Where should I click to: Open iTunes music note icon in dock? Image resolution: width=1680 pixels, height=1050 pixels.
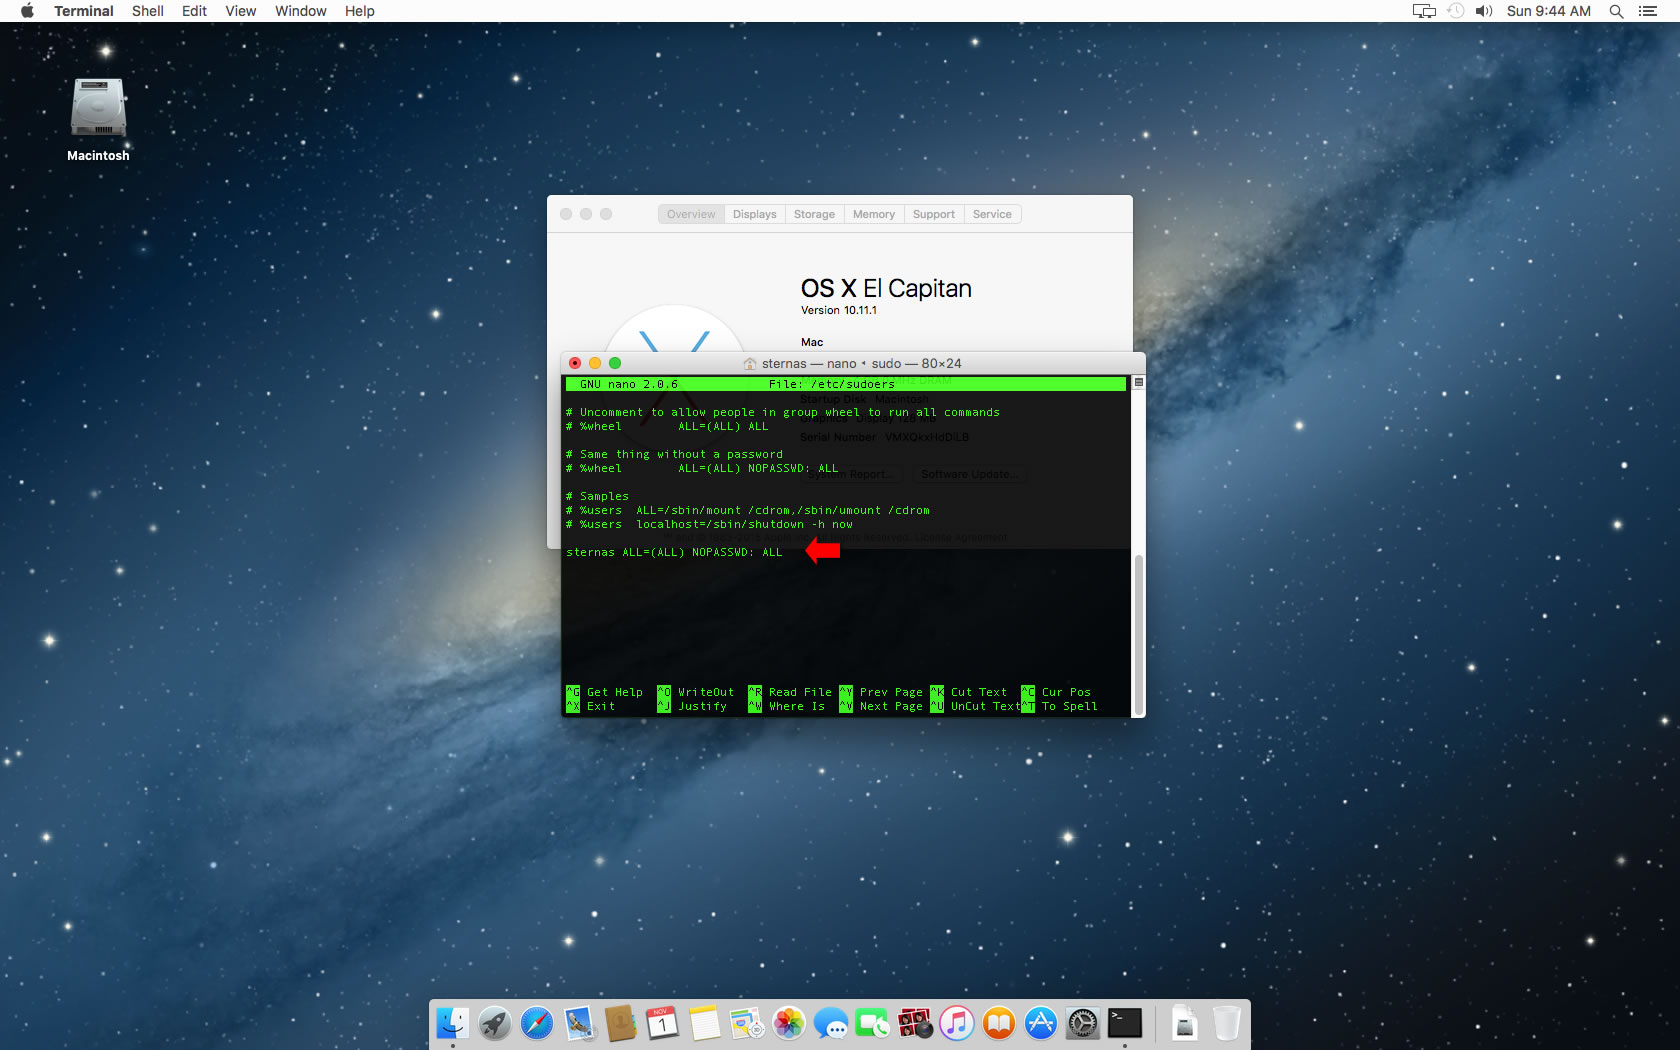click(x=957, y=1023)
